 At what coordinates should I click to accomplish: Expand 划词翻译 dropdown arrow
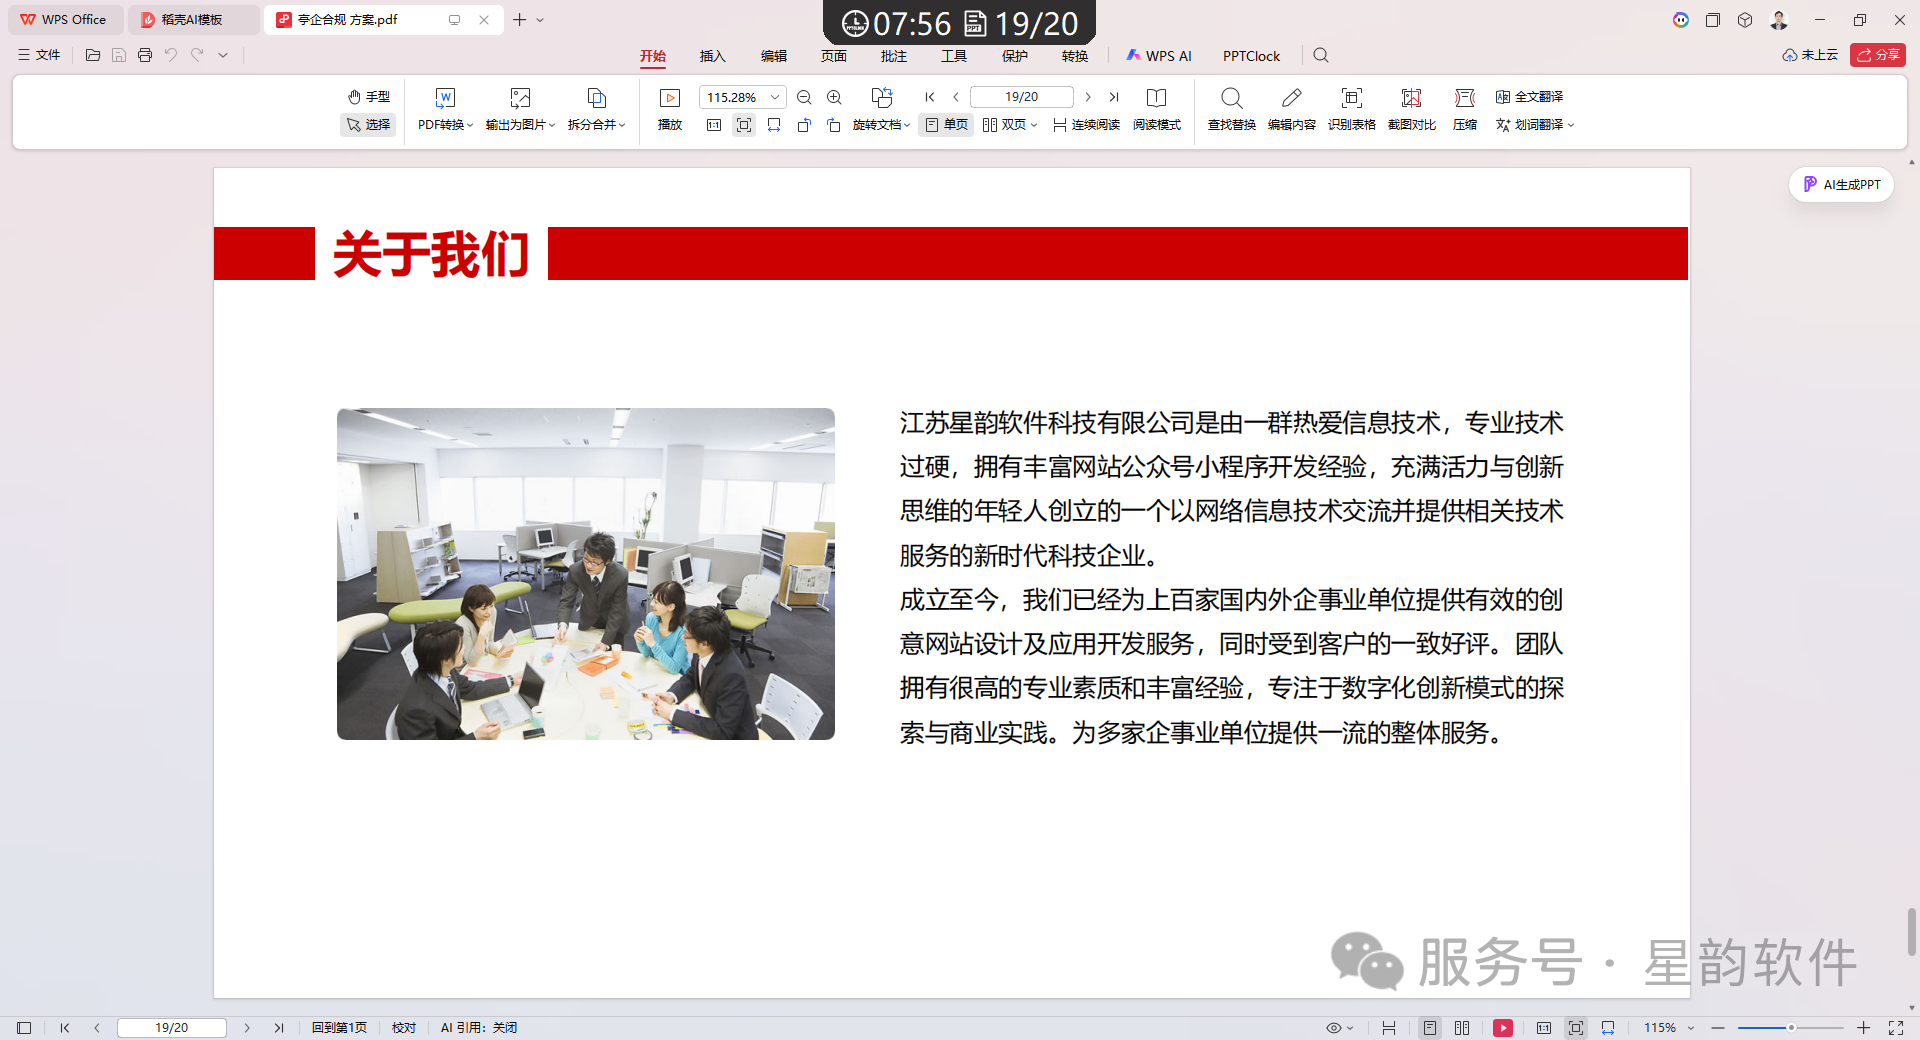point(1571,125)
